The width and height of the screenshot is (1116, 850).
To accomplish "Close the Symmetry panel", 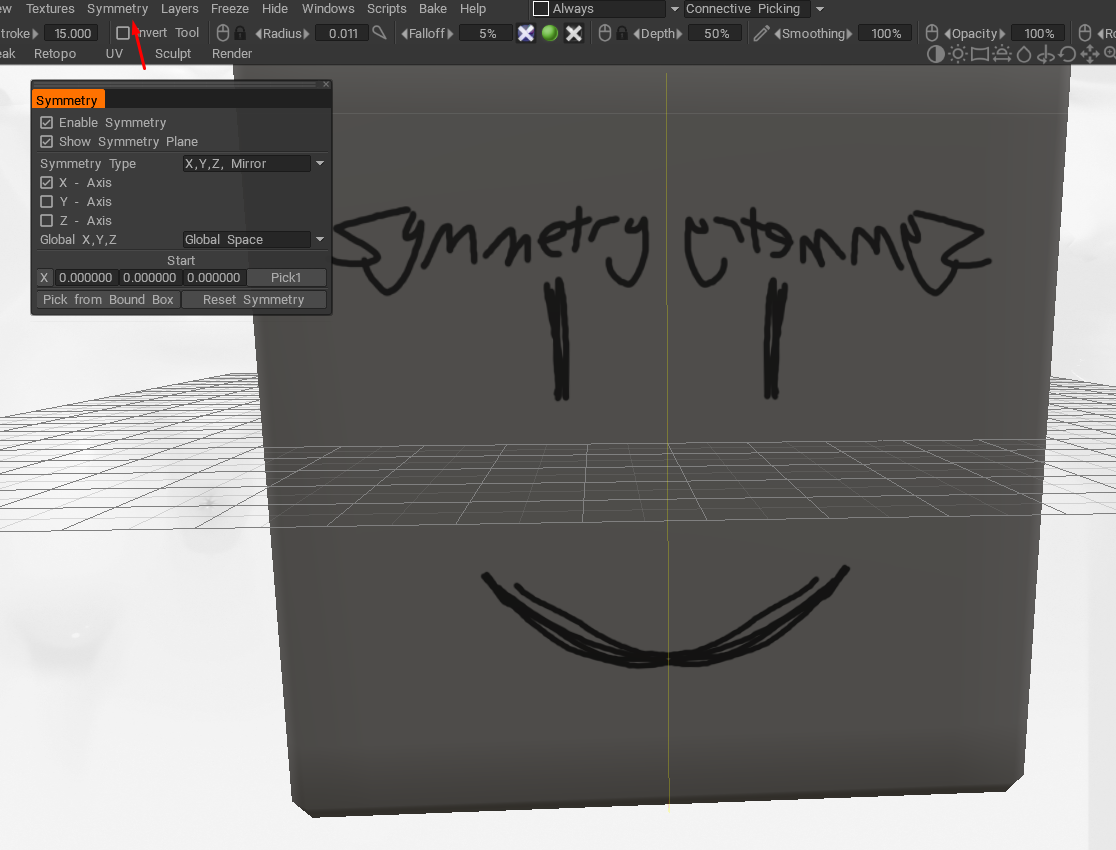I will (x=326, y=84).
